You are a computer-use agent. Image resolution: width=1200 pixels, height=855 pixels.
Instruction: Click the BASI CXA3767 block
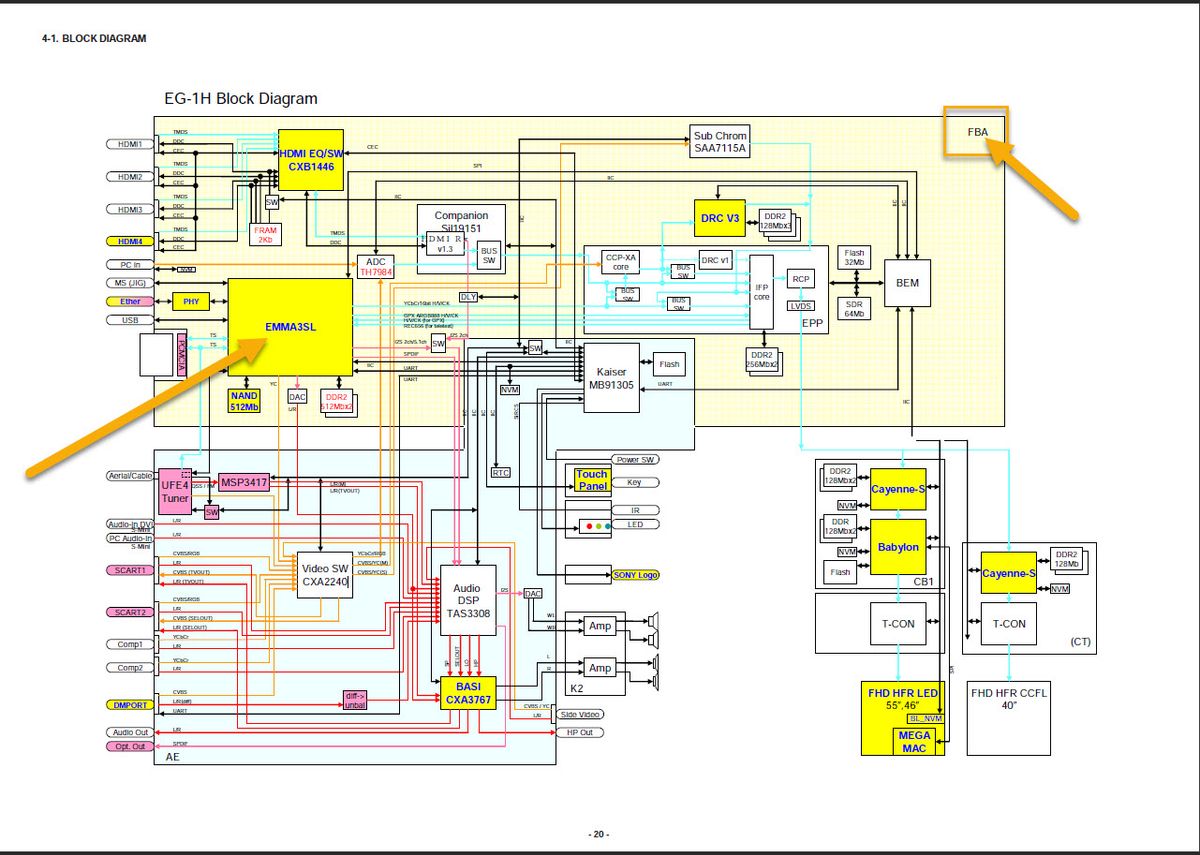point(469,693)
